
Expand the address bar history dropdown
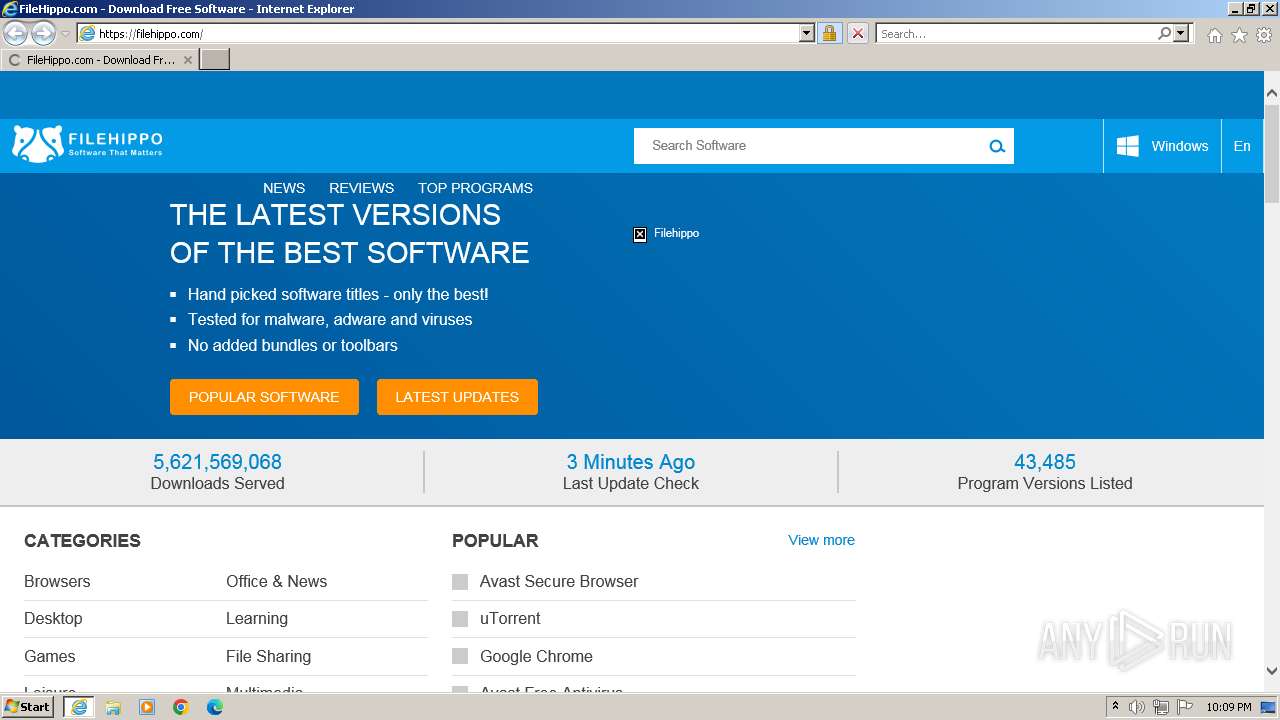(807, 33)
